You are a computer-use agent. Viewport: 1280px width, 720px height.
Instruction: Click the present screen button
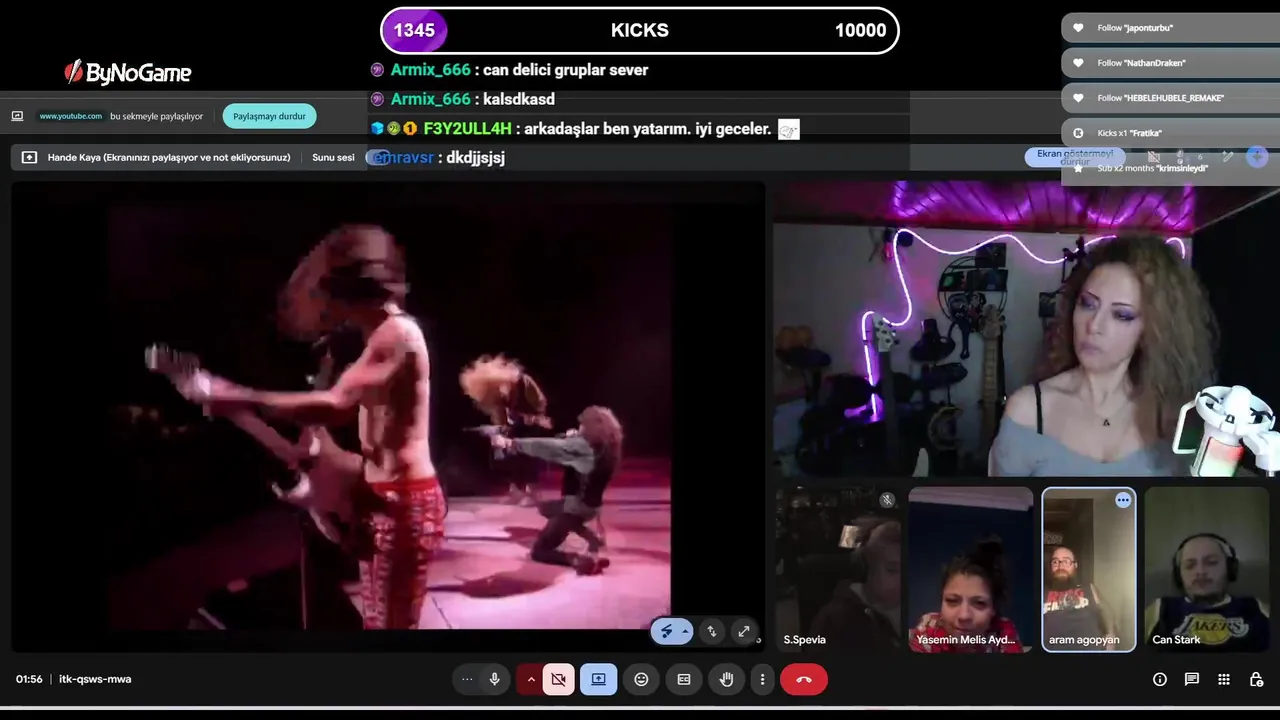598,679
